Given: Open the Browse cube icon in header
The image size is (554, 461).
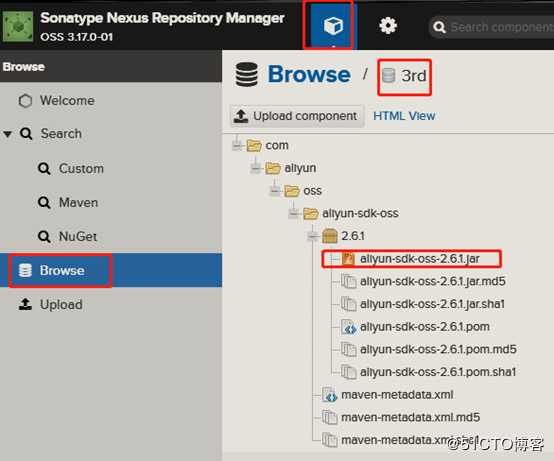Looking at the screenshot, I should point(333,26).
